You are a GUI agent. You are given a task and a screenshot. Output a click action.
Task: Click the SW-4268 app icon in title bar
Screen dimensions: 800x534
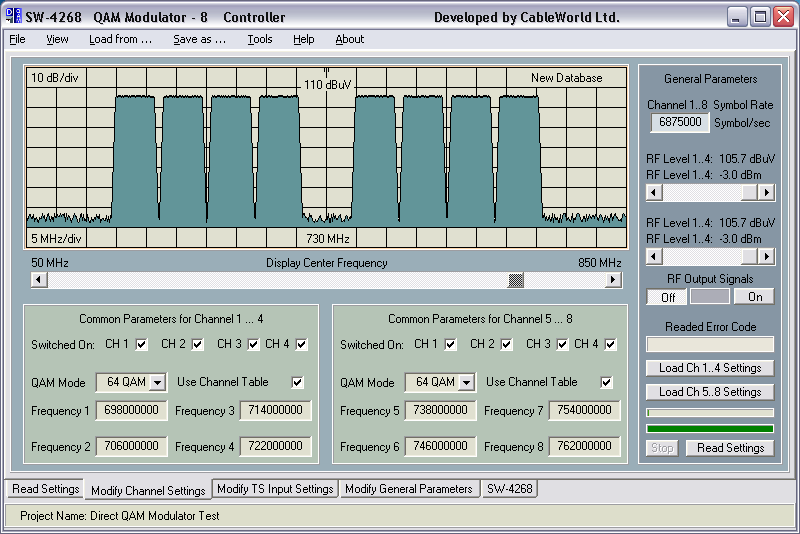tap(14, 16)
